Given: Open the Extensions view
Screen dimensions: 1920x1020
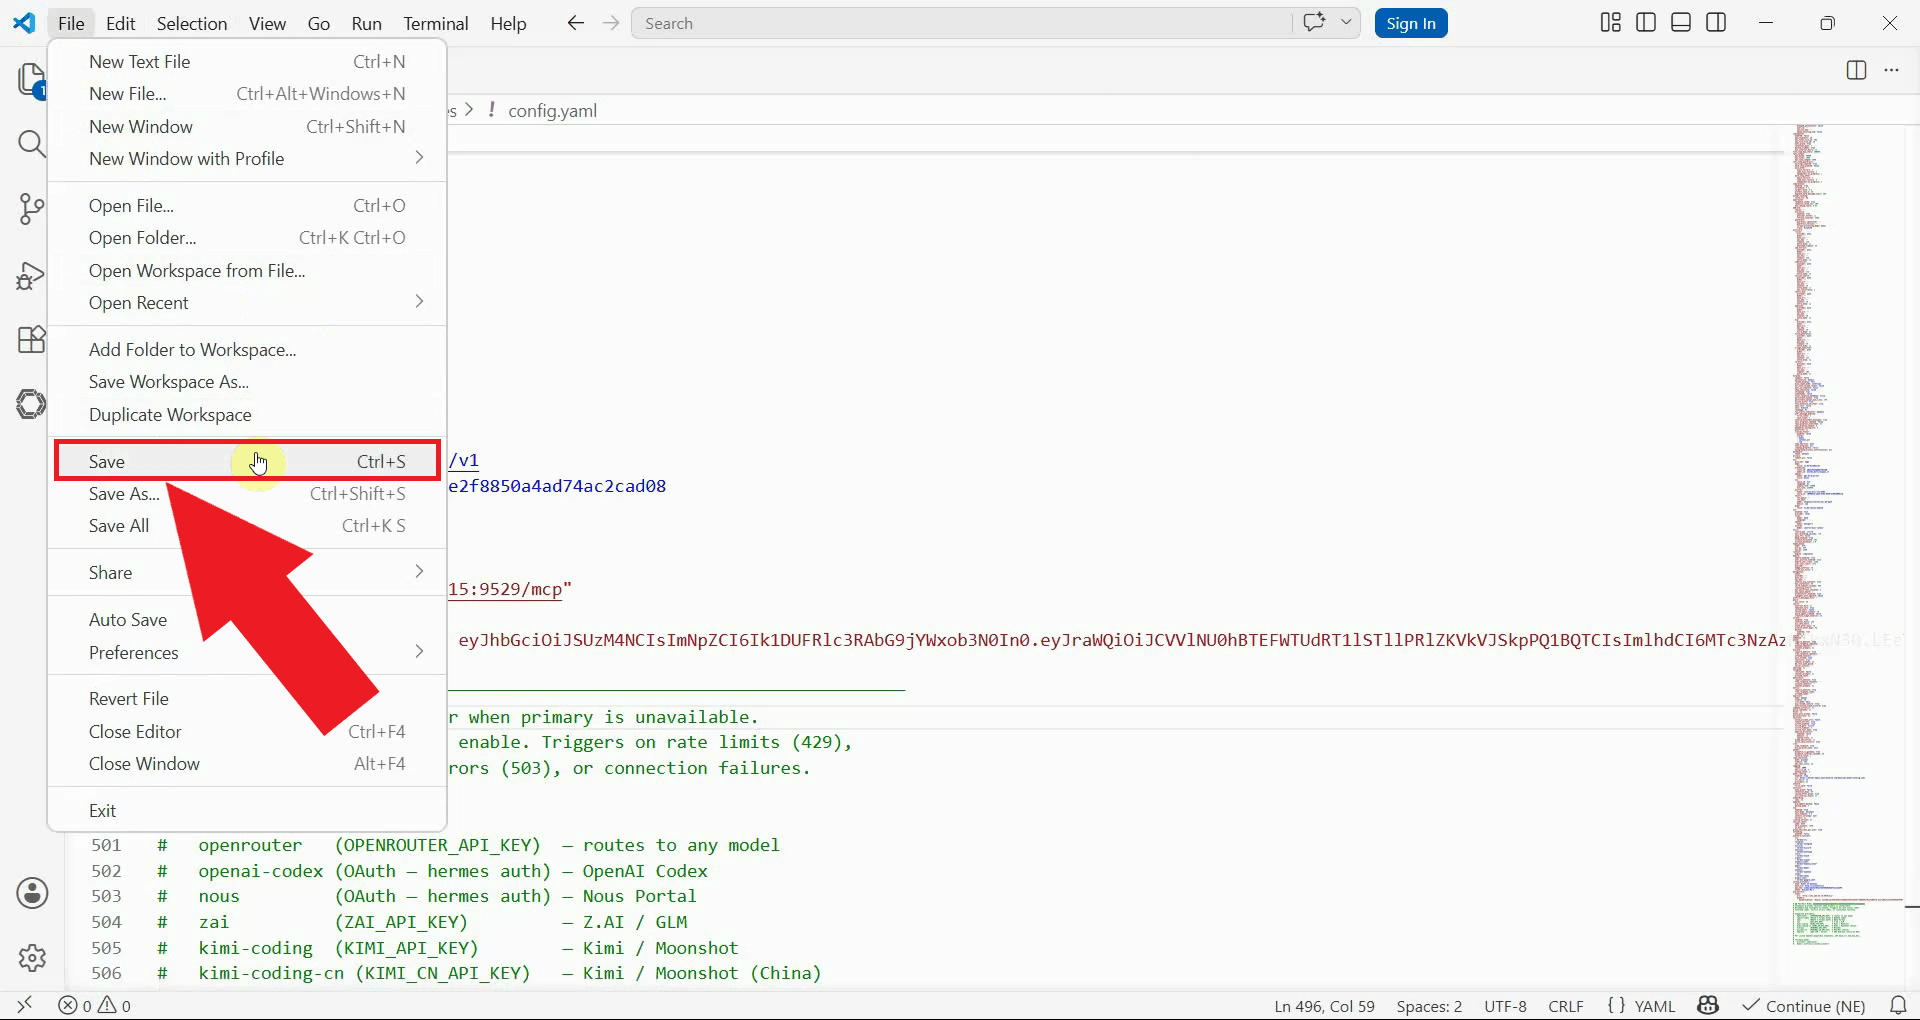Looking at the screenshot, I should [31, 340].
